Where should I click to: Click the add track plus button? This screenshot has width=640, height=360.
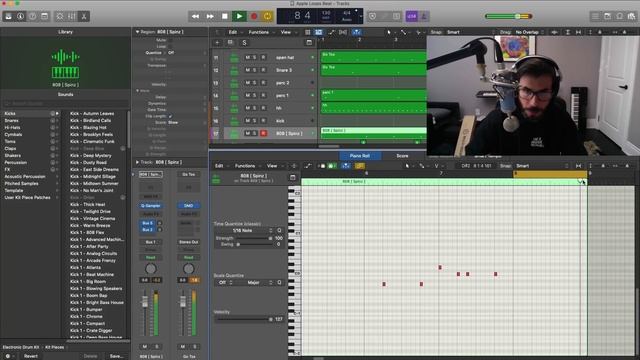217,42
